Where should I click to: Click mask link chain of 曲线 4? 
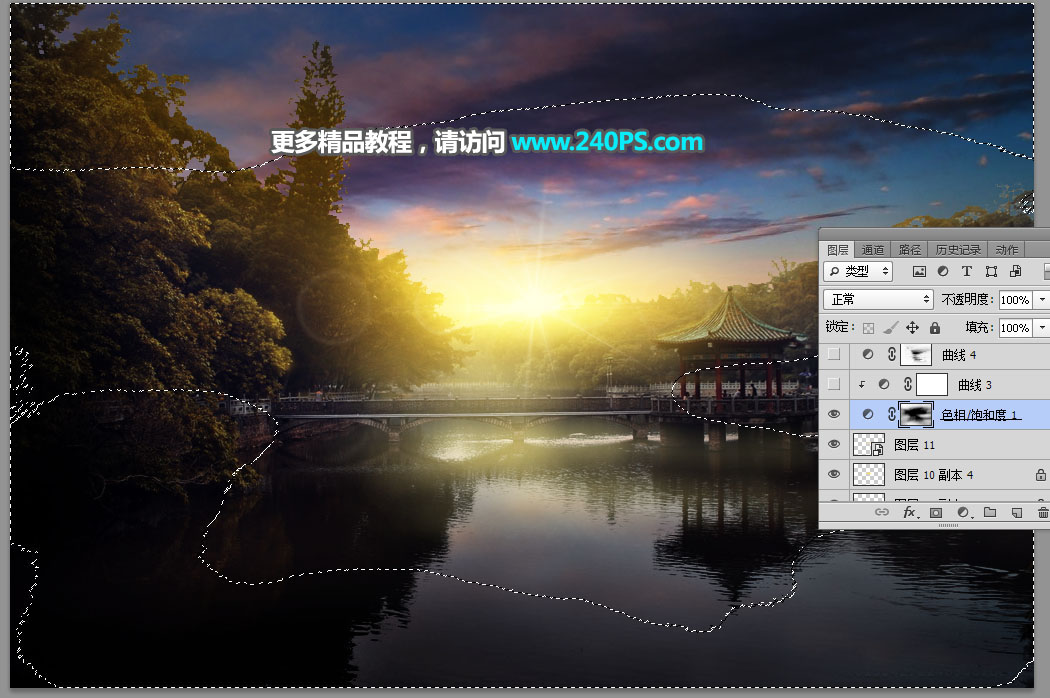tap(891, 354)
